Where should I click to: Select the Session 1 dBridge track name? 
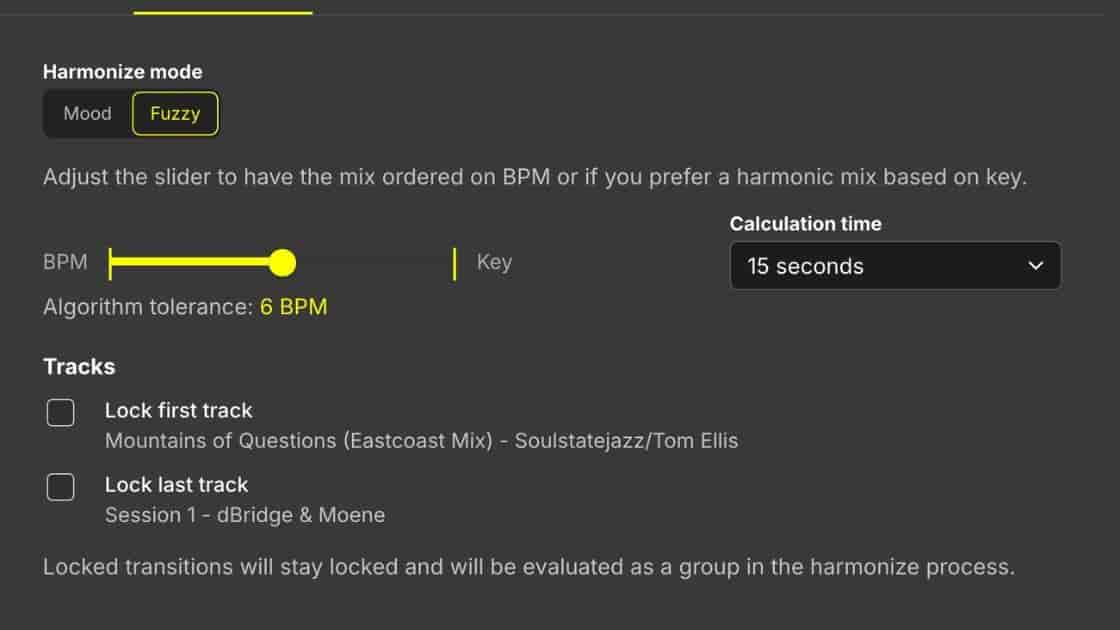click(245, 515)
